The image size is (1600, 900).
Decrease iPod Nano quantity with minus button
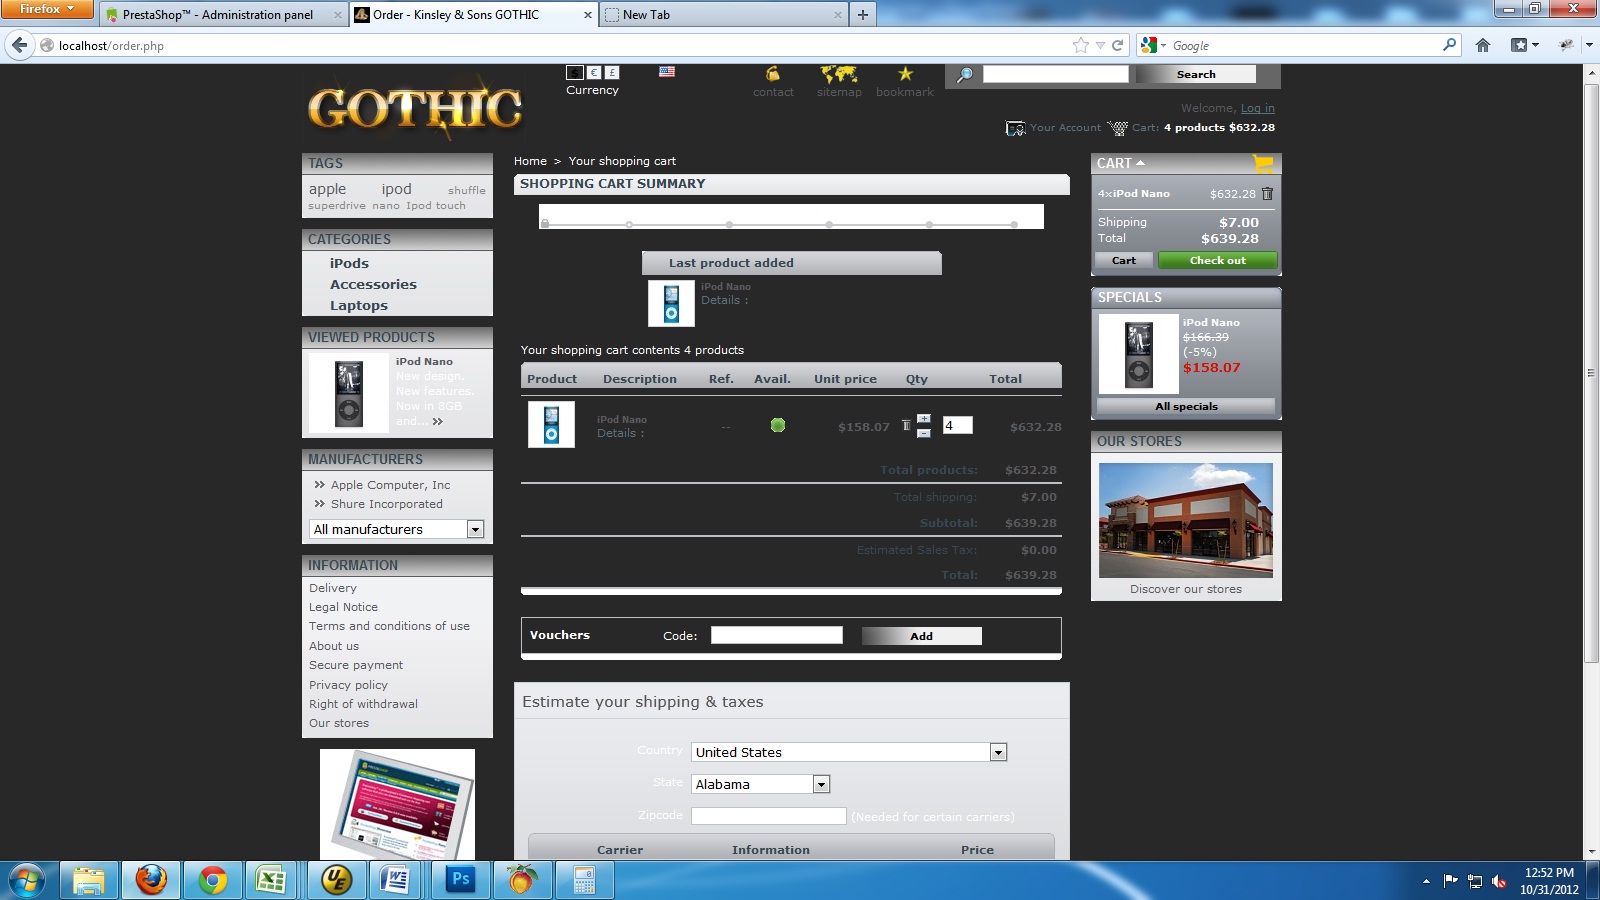tap(923, 433)
